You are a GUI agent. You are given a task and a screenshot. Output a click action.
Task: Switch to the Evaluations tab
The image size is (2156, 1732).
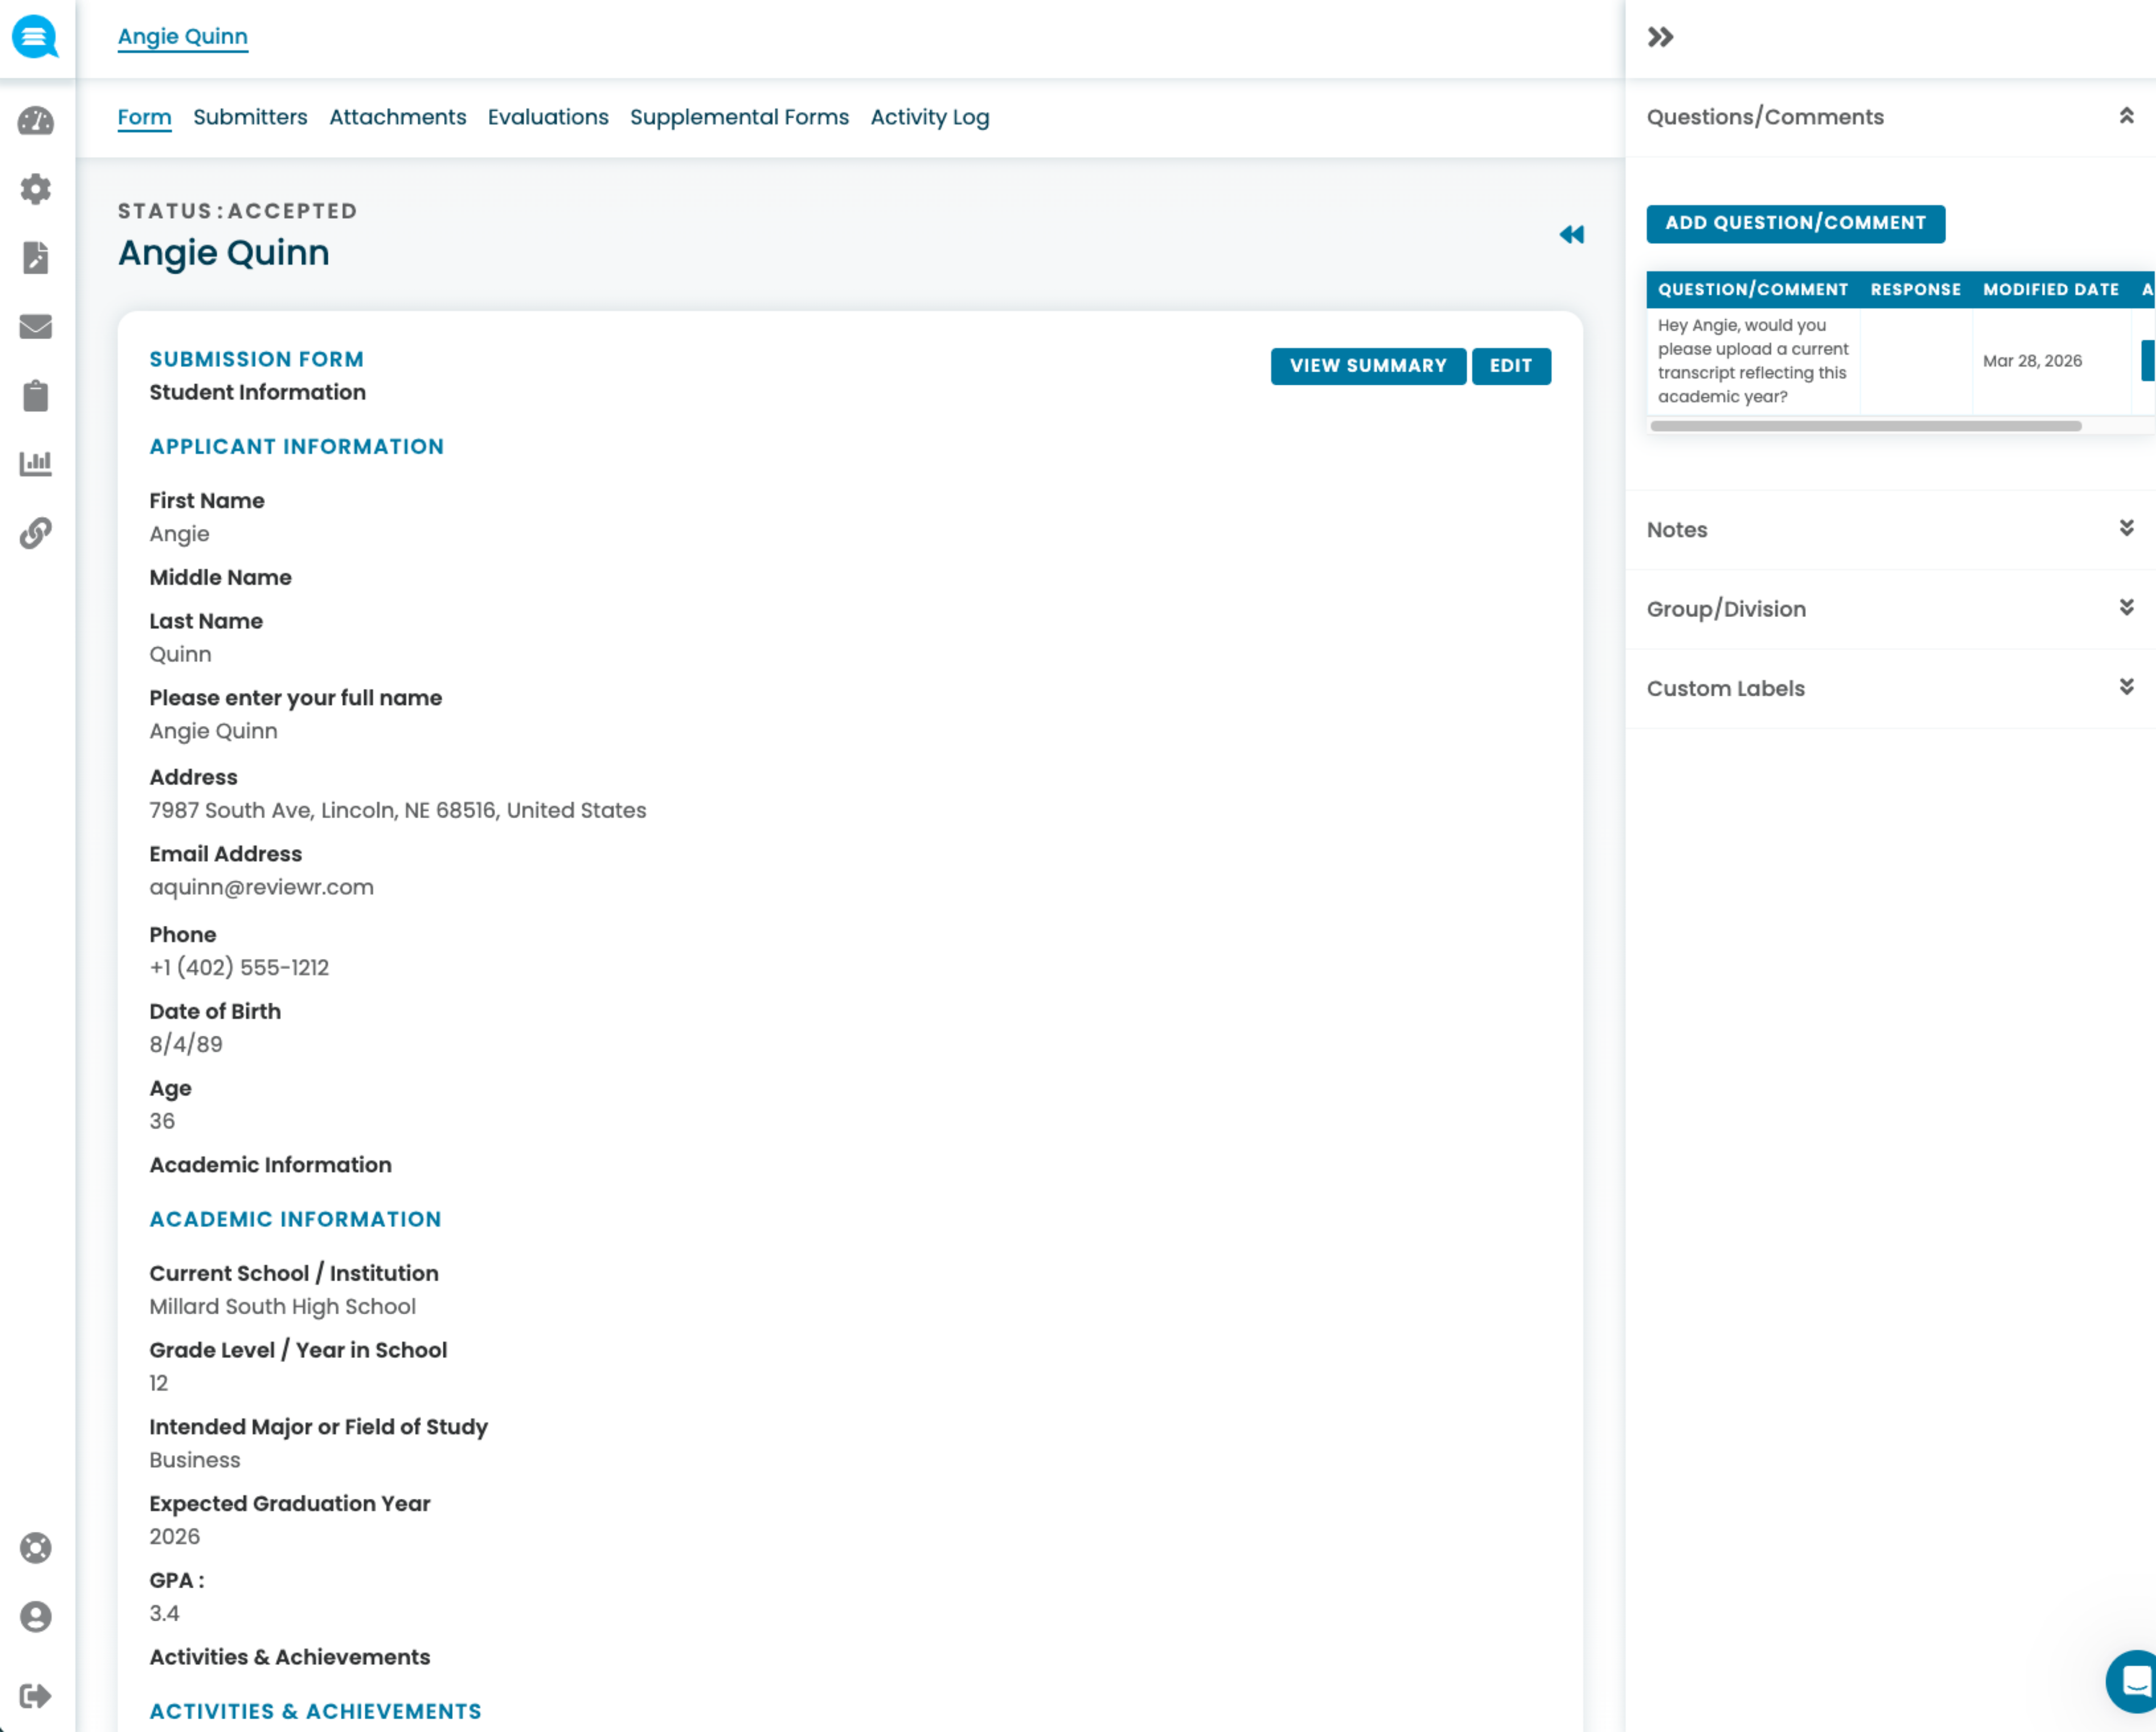(x=547, y=117)
